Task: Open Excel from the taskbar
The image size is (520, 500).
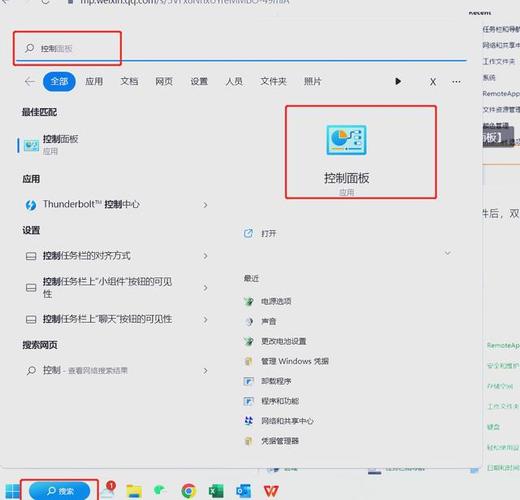Action: [x=216, y=491]
